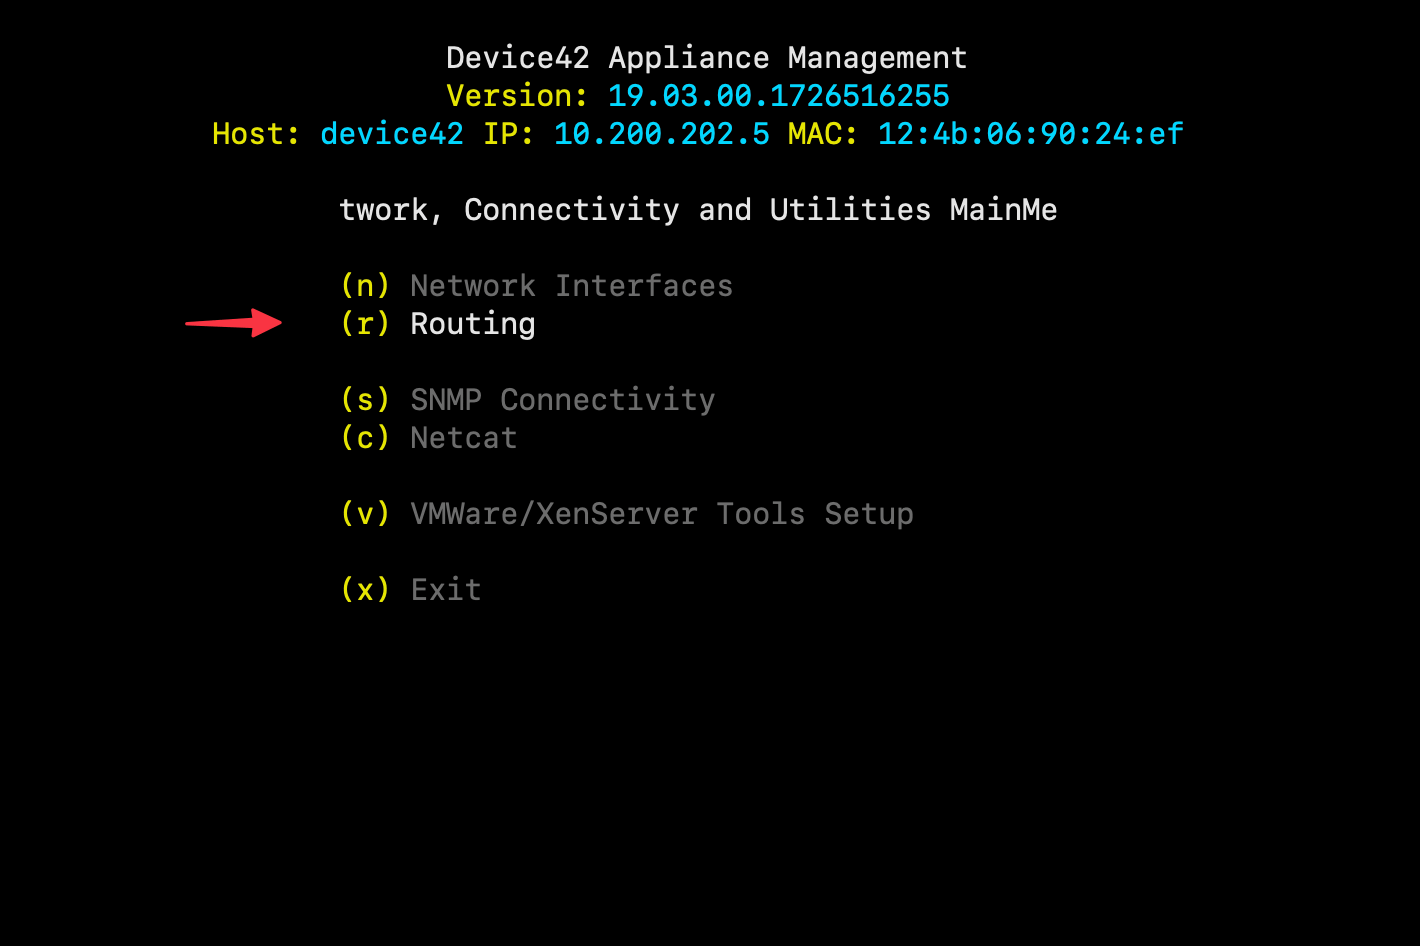Select the Routing menu option

472,324
